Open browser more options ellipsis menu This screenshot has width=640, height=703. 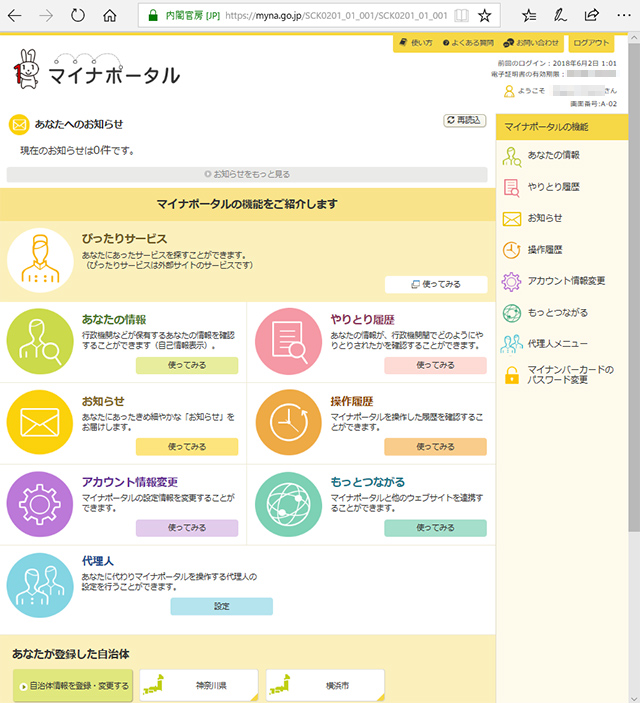pyautogui.click(x=624, y=16)
